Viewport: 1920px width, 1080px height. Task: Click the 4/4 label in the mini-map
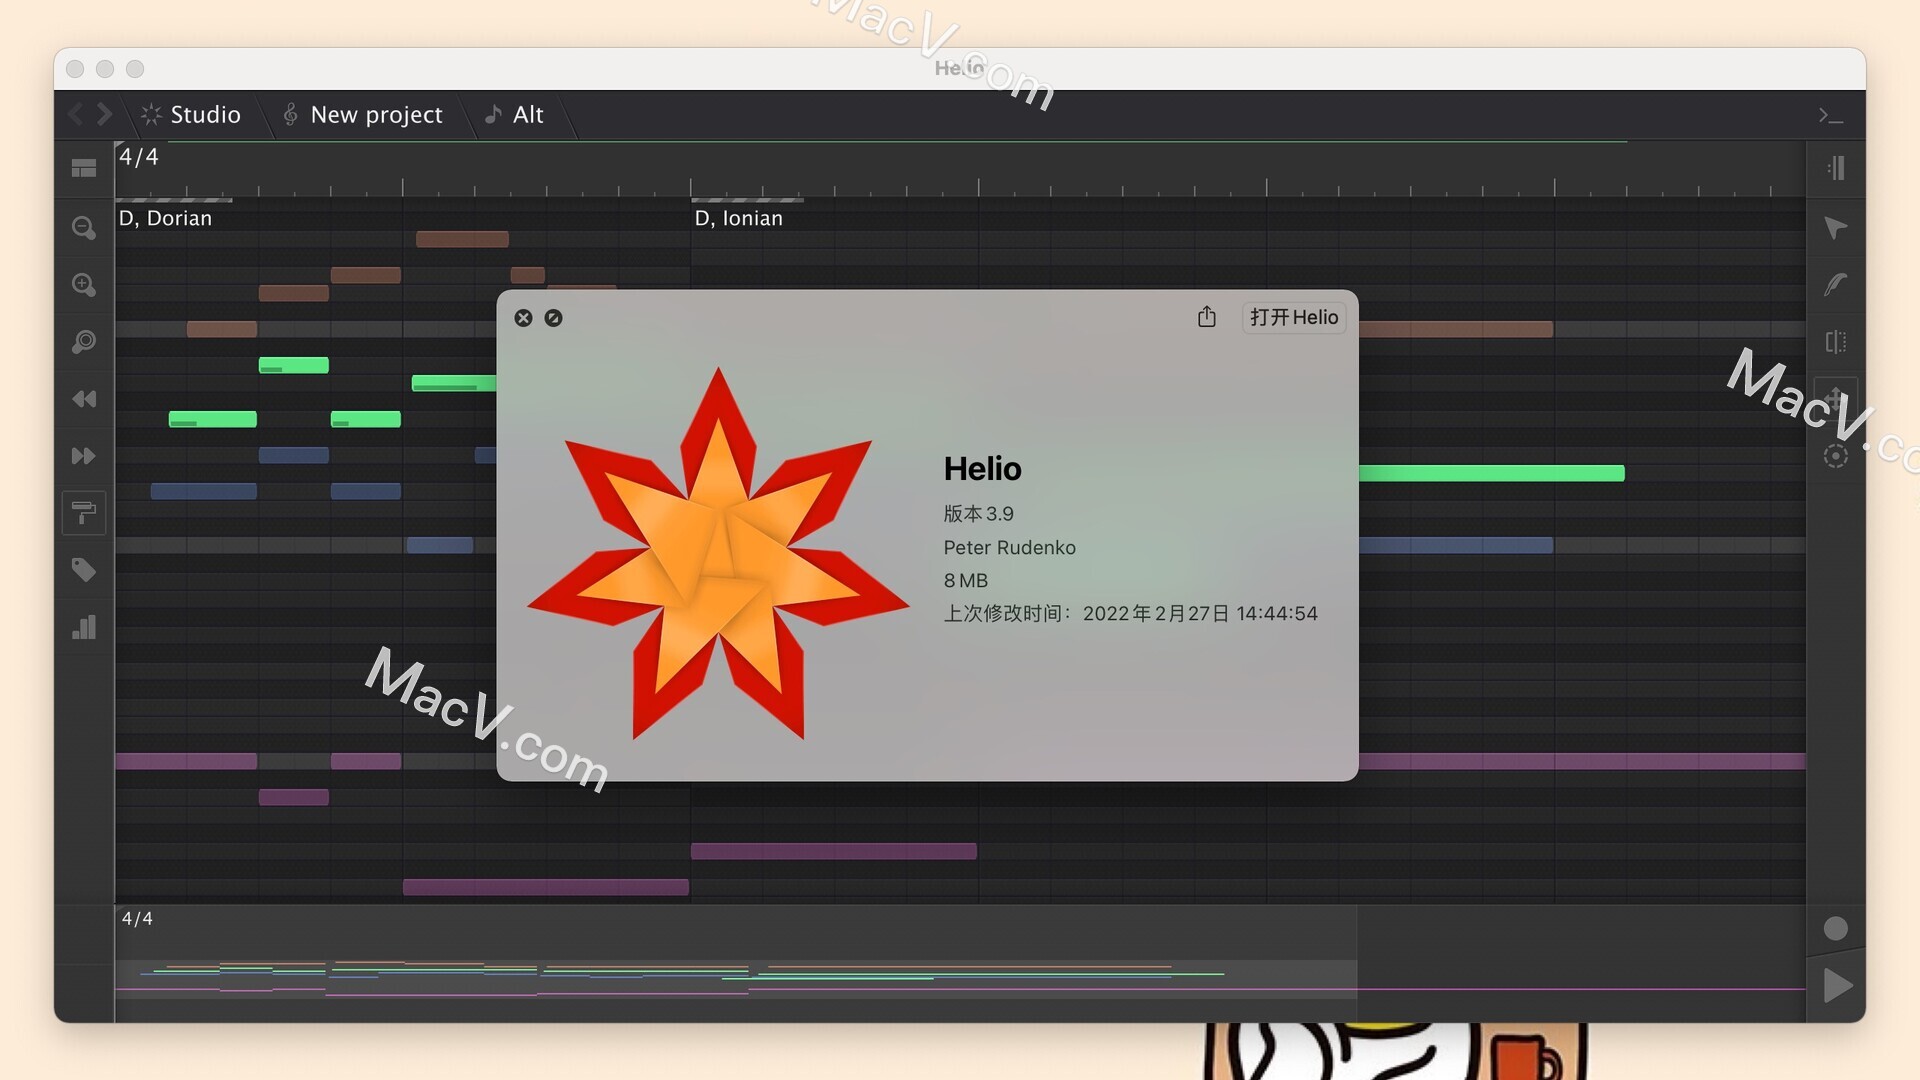[x=137, y=918]
